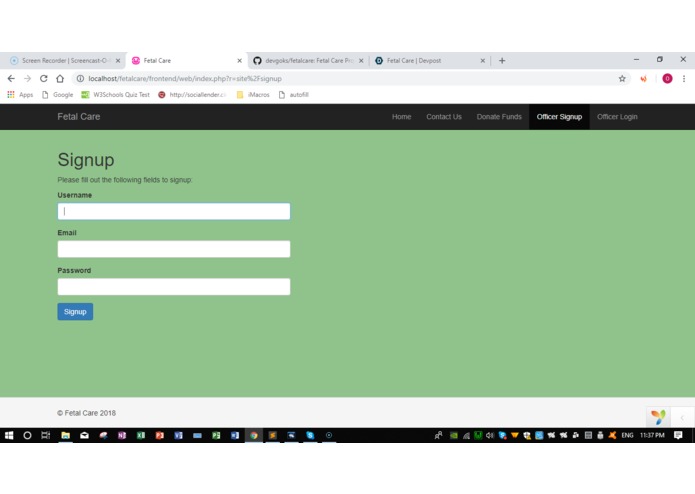695x494 pixels.
Task: Open the iMacros bookmarks folder
Action: pos(253,95)
